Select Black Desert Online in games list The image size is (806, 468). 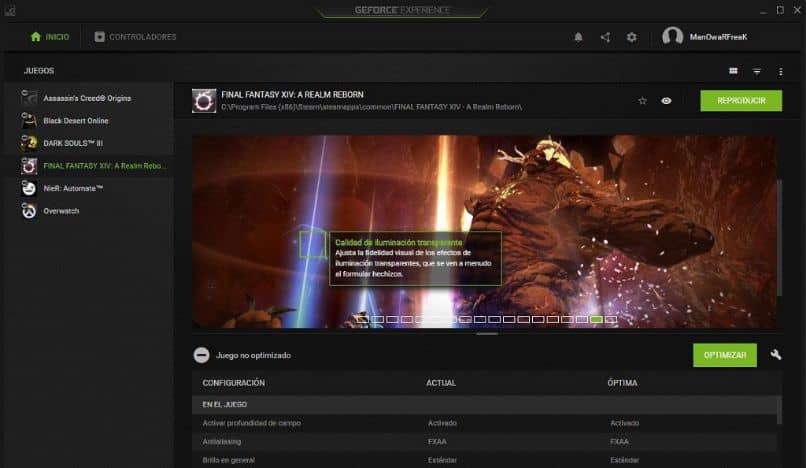coord(88,120)
